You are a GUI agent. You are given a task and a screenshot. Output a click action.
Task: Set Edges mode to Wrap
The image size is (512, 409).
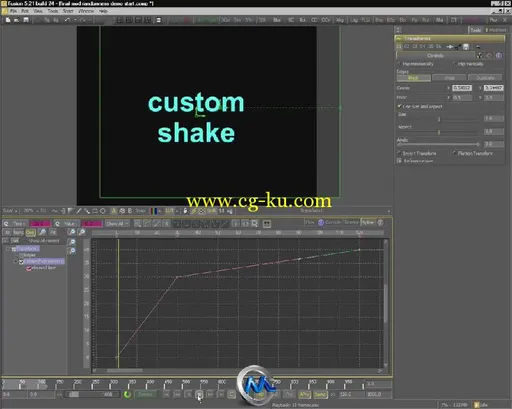pyautogui.click(x=449, y=78)
